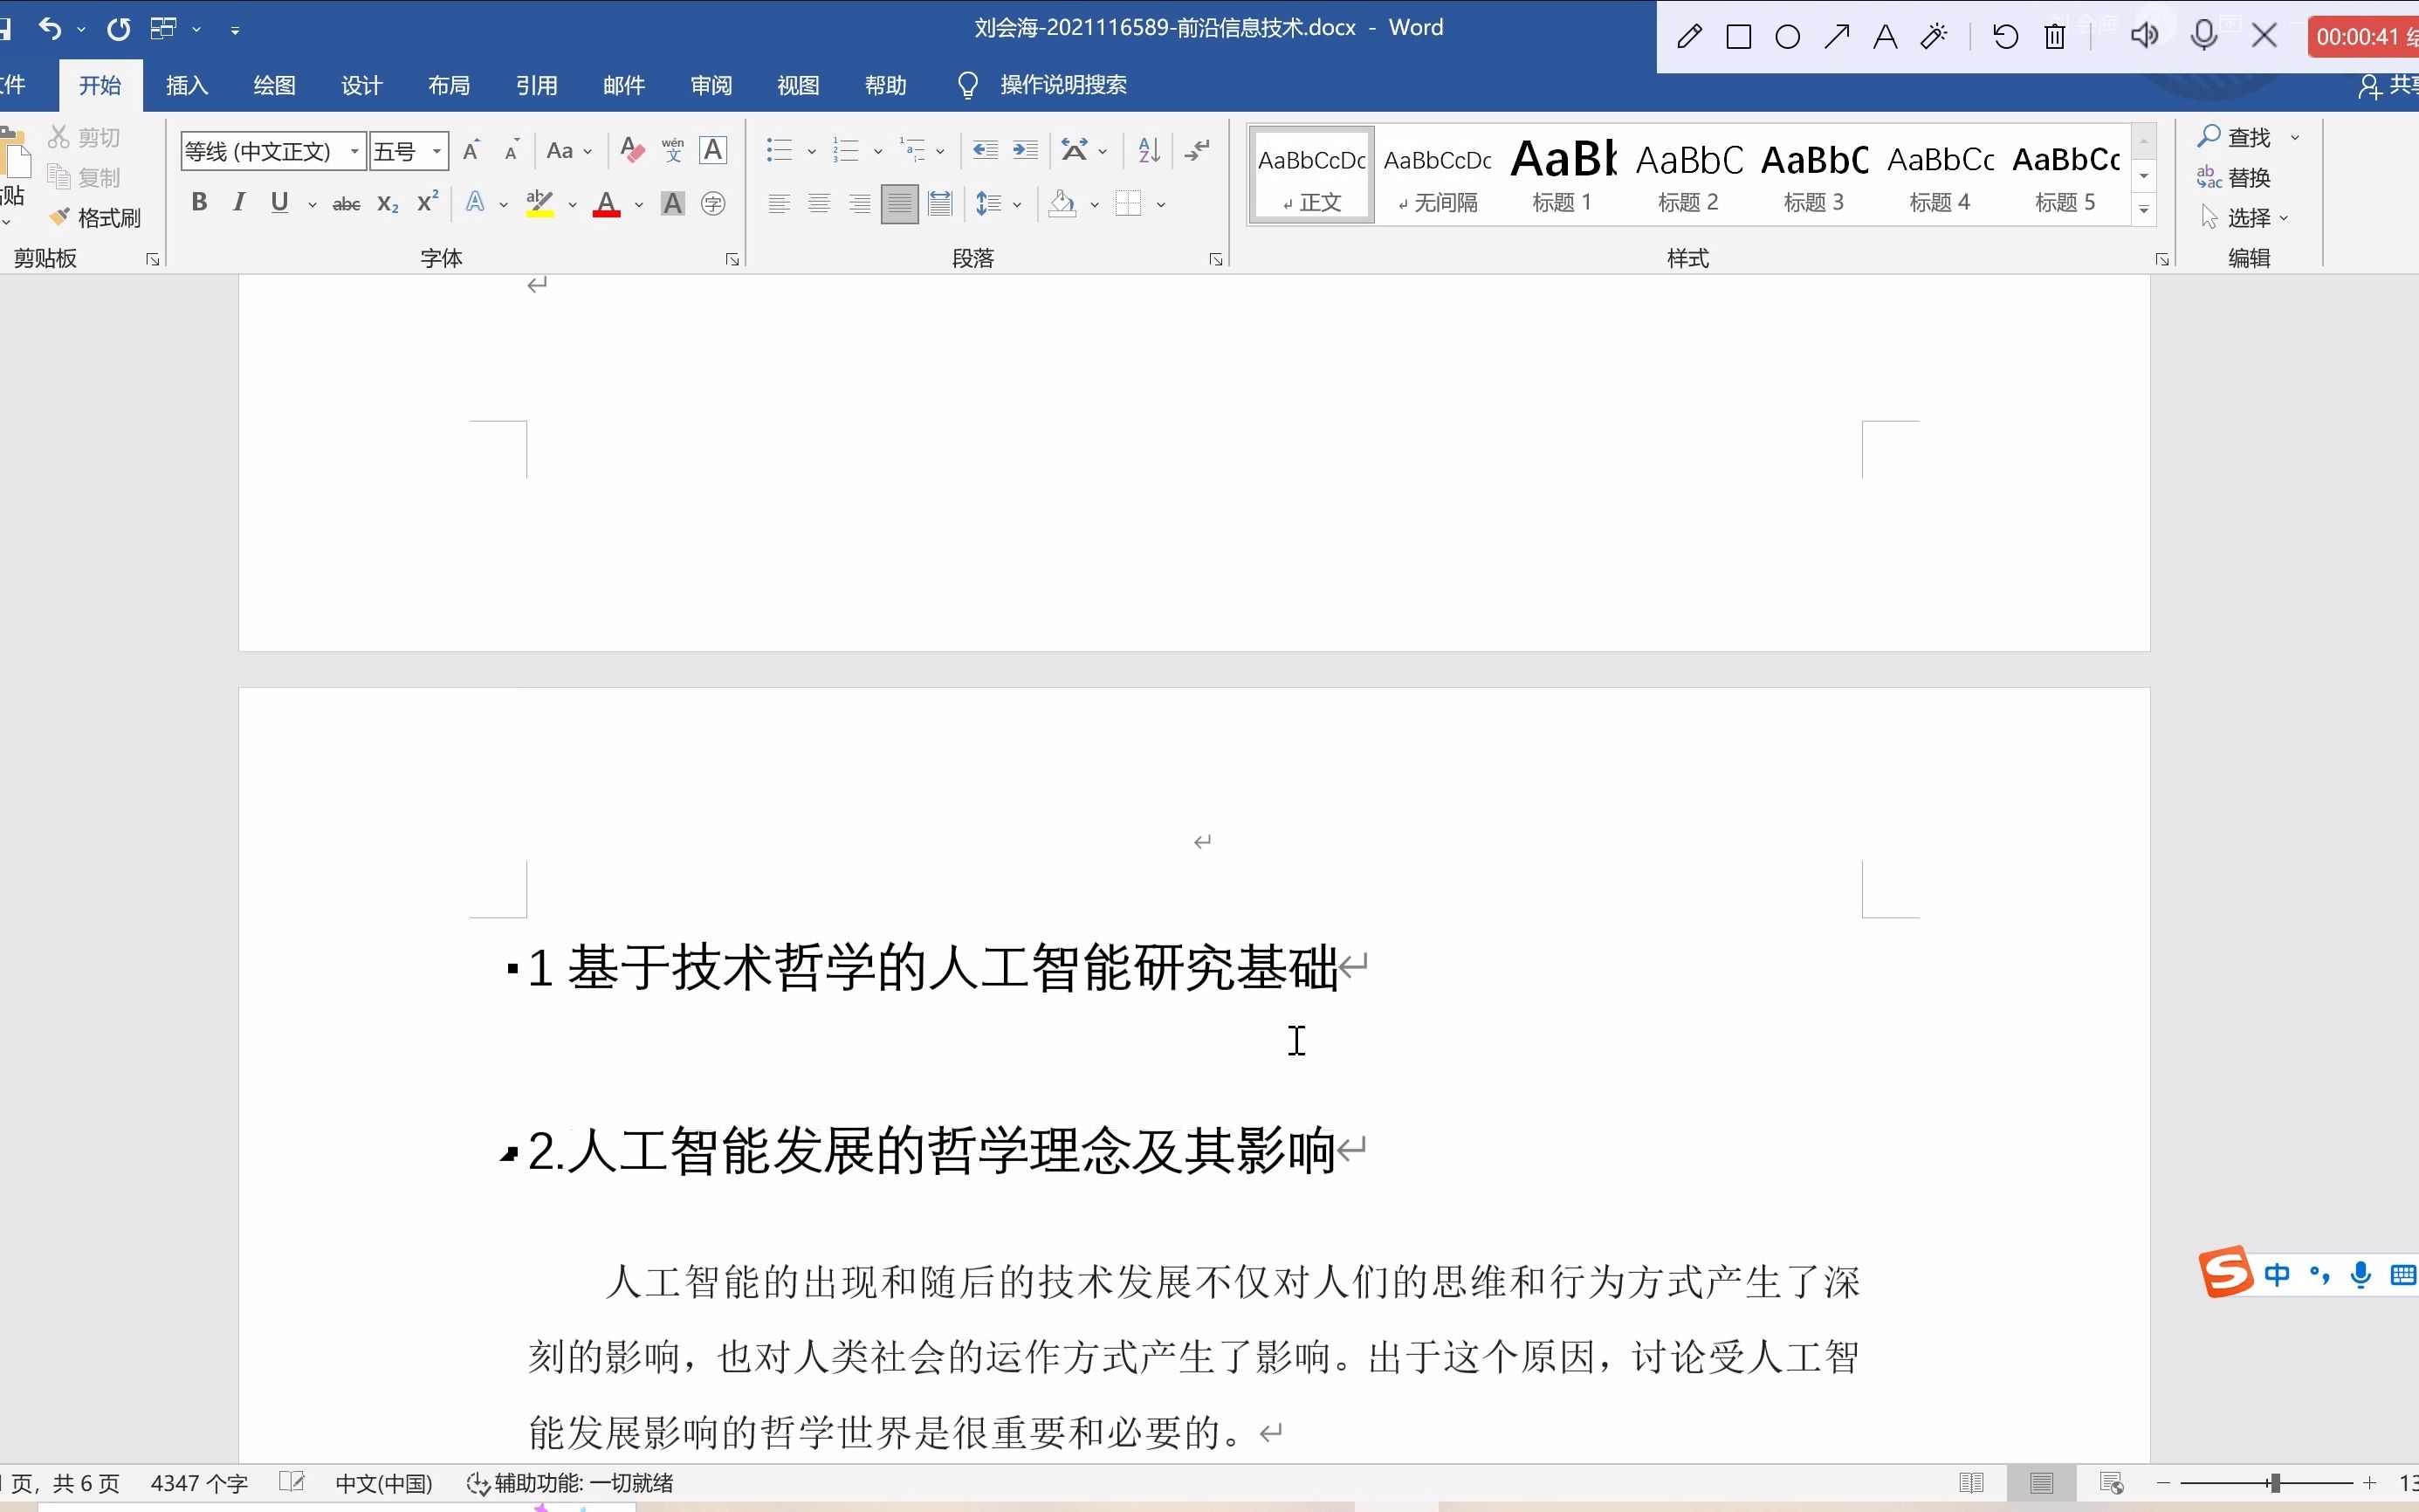Switch to the 插入 ribbon tab
The height and width of the screenshot is (1512, 2419).
tap(185, 85)
